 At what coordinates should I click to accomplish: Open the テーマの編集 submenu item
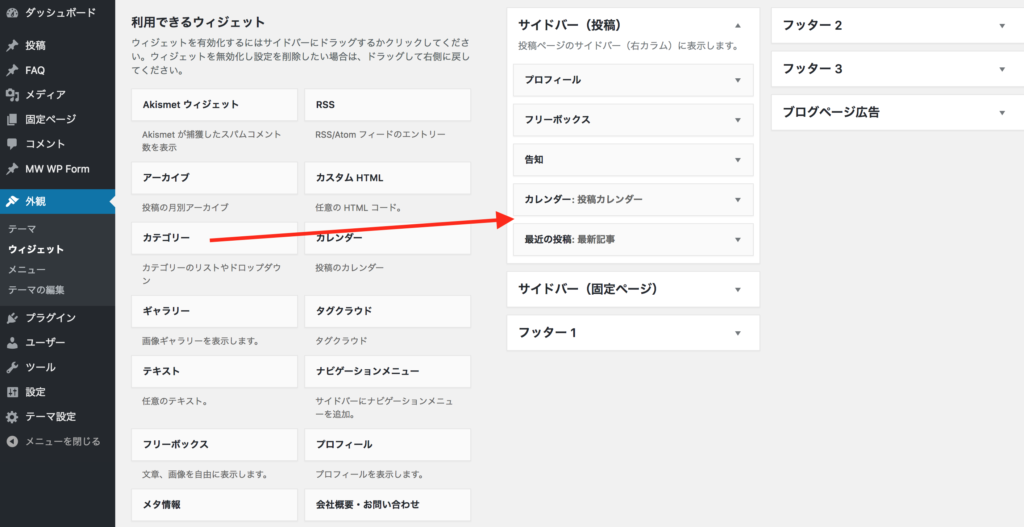[36, 290]
